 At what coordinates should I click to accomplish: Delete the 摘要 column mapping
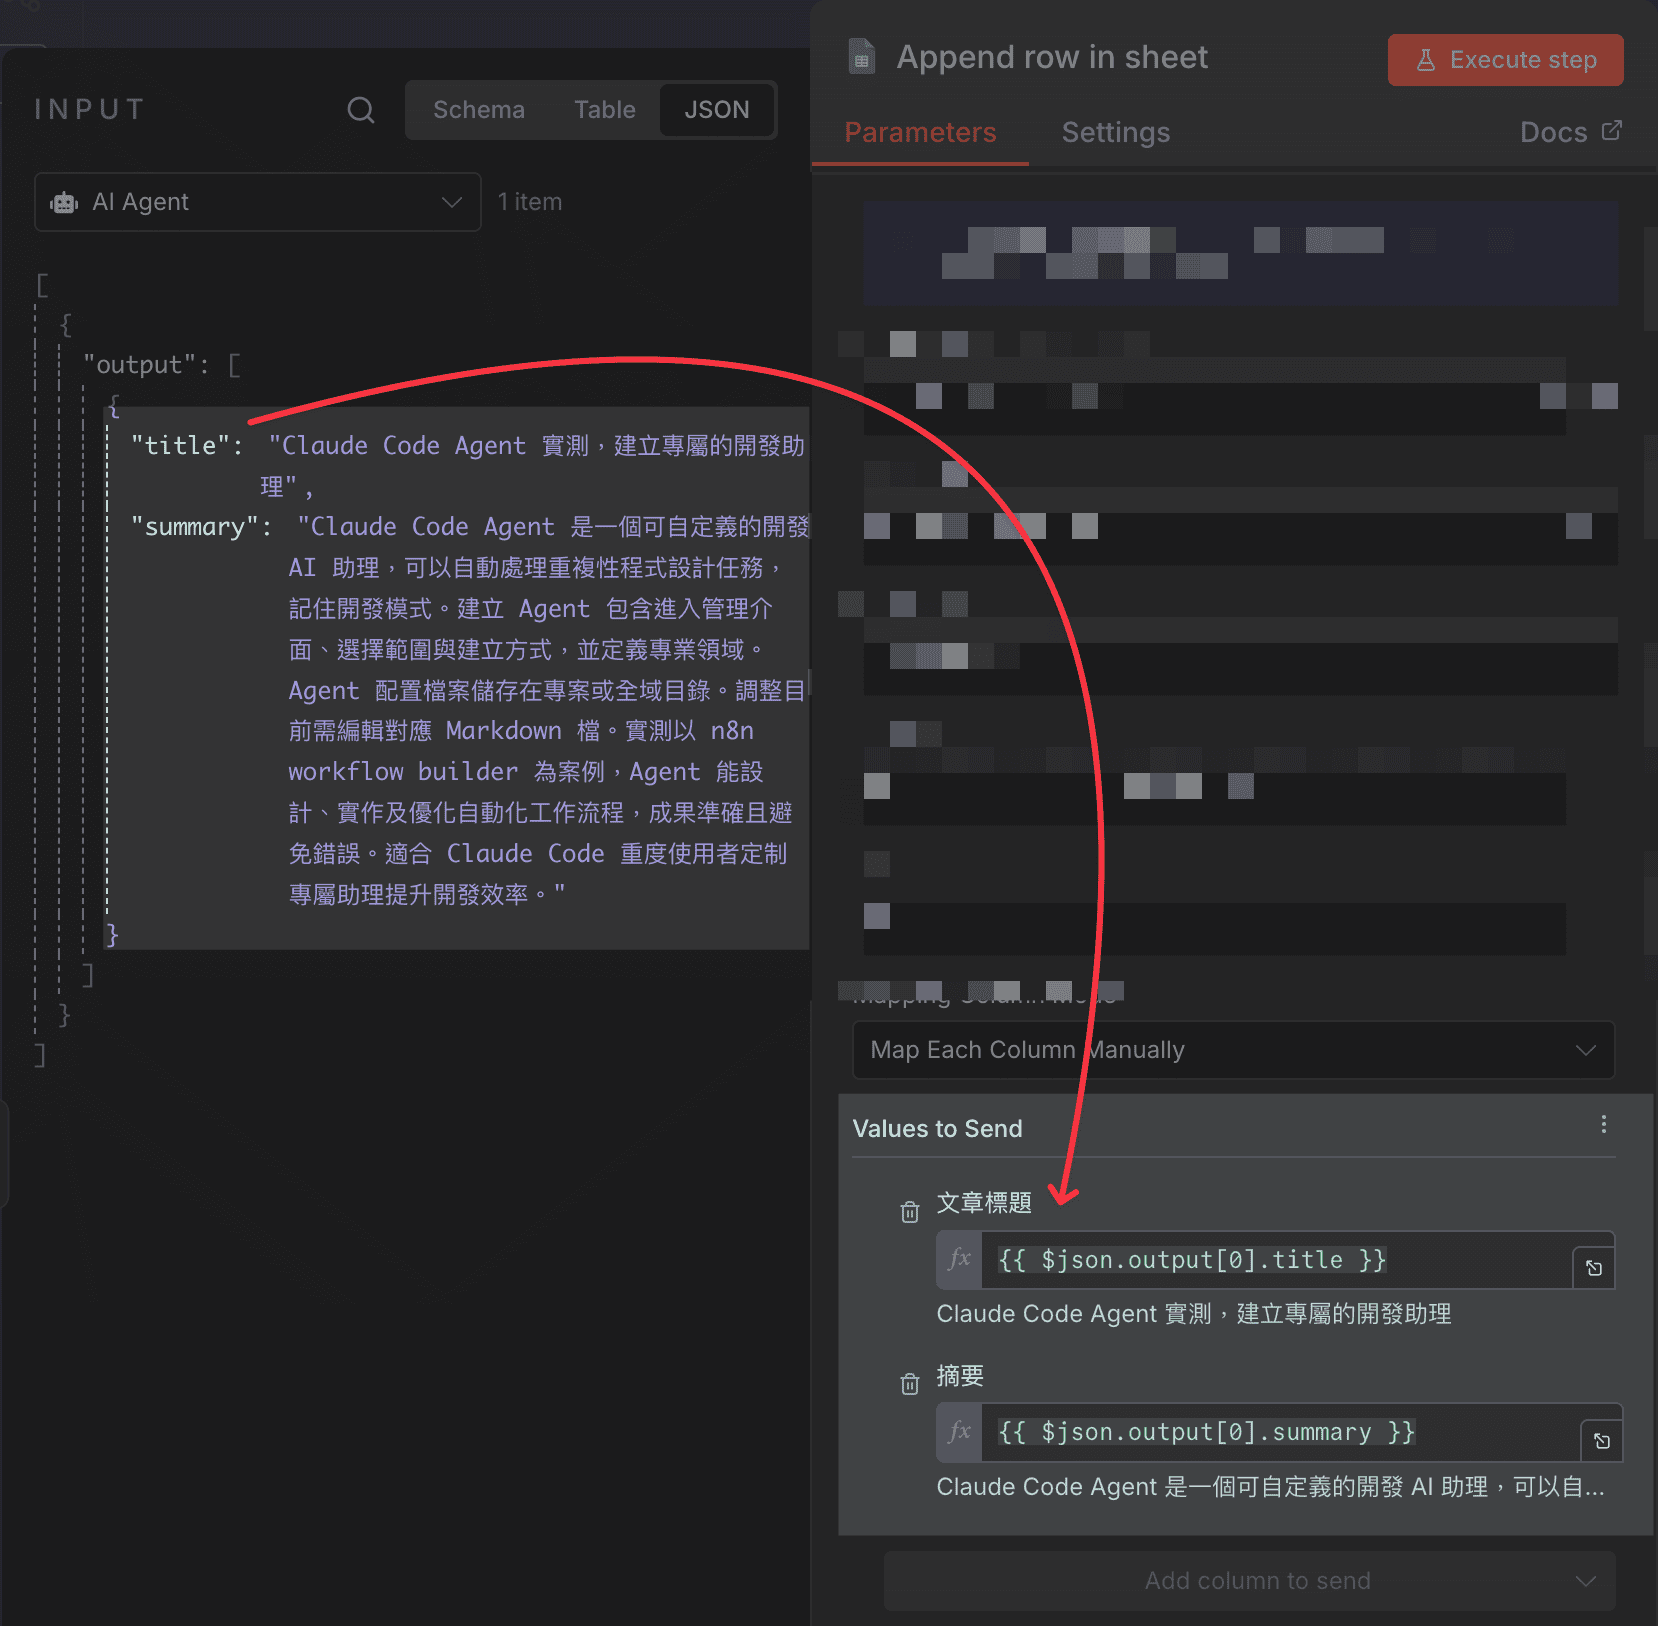point(910,1383)
